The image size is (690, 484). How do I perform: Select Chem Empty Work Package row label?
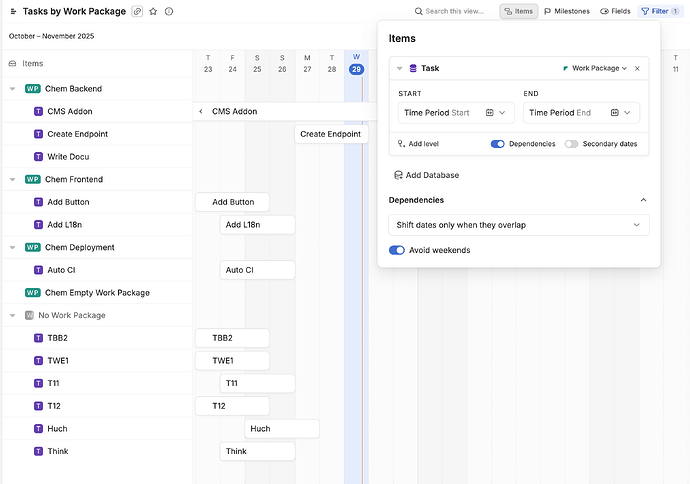point(97,293)
